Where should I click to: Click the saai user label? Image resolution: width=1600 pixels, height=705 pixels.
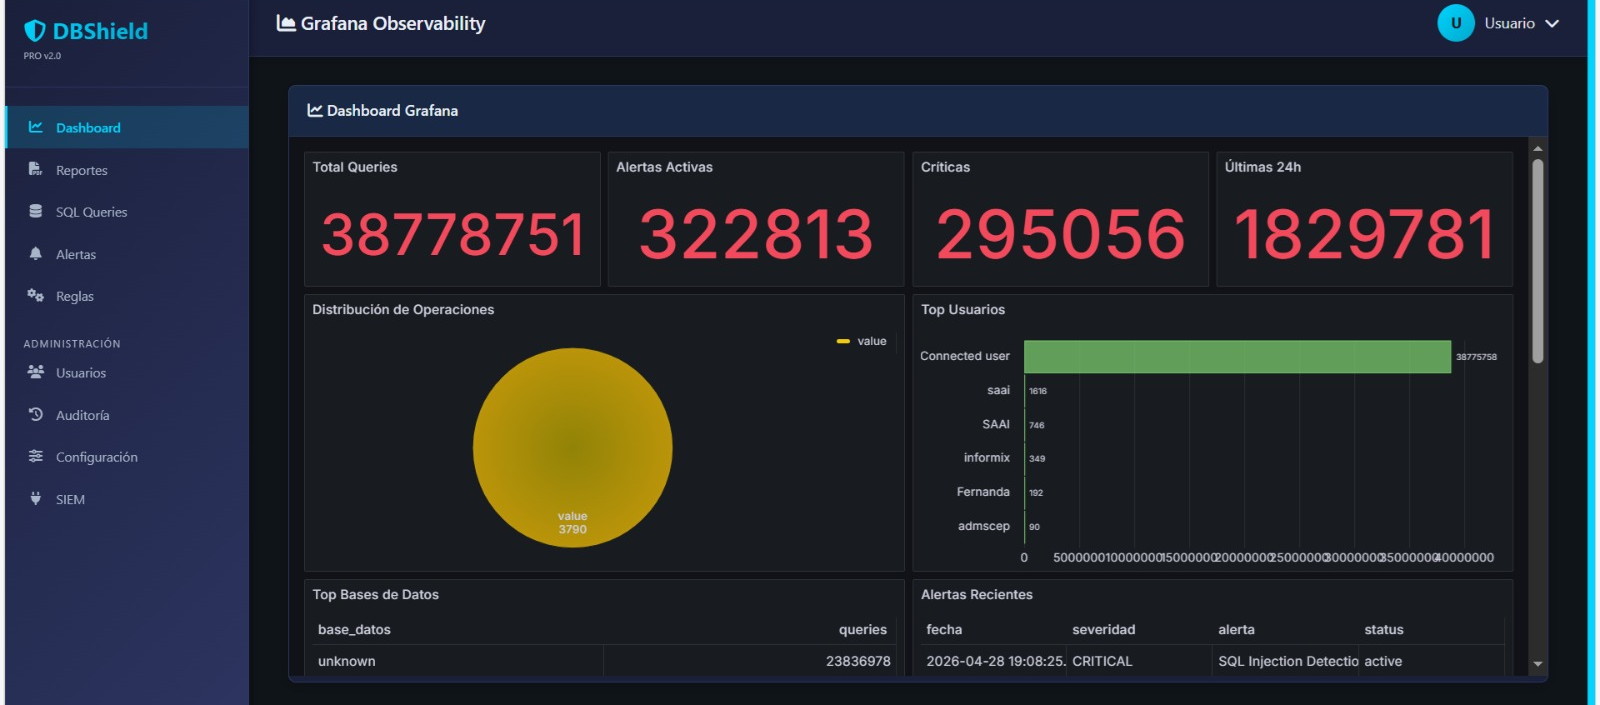pos(998,390)
